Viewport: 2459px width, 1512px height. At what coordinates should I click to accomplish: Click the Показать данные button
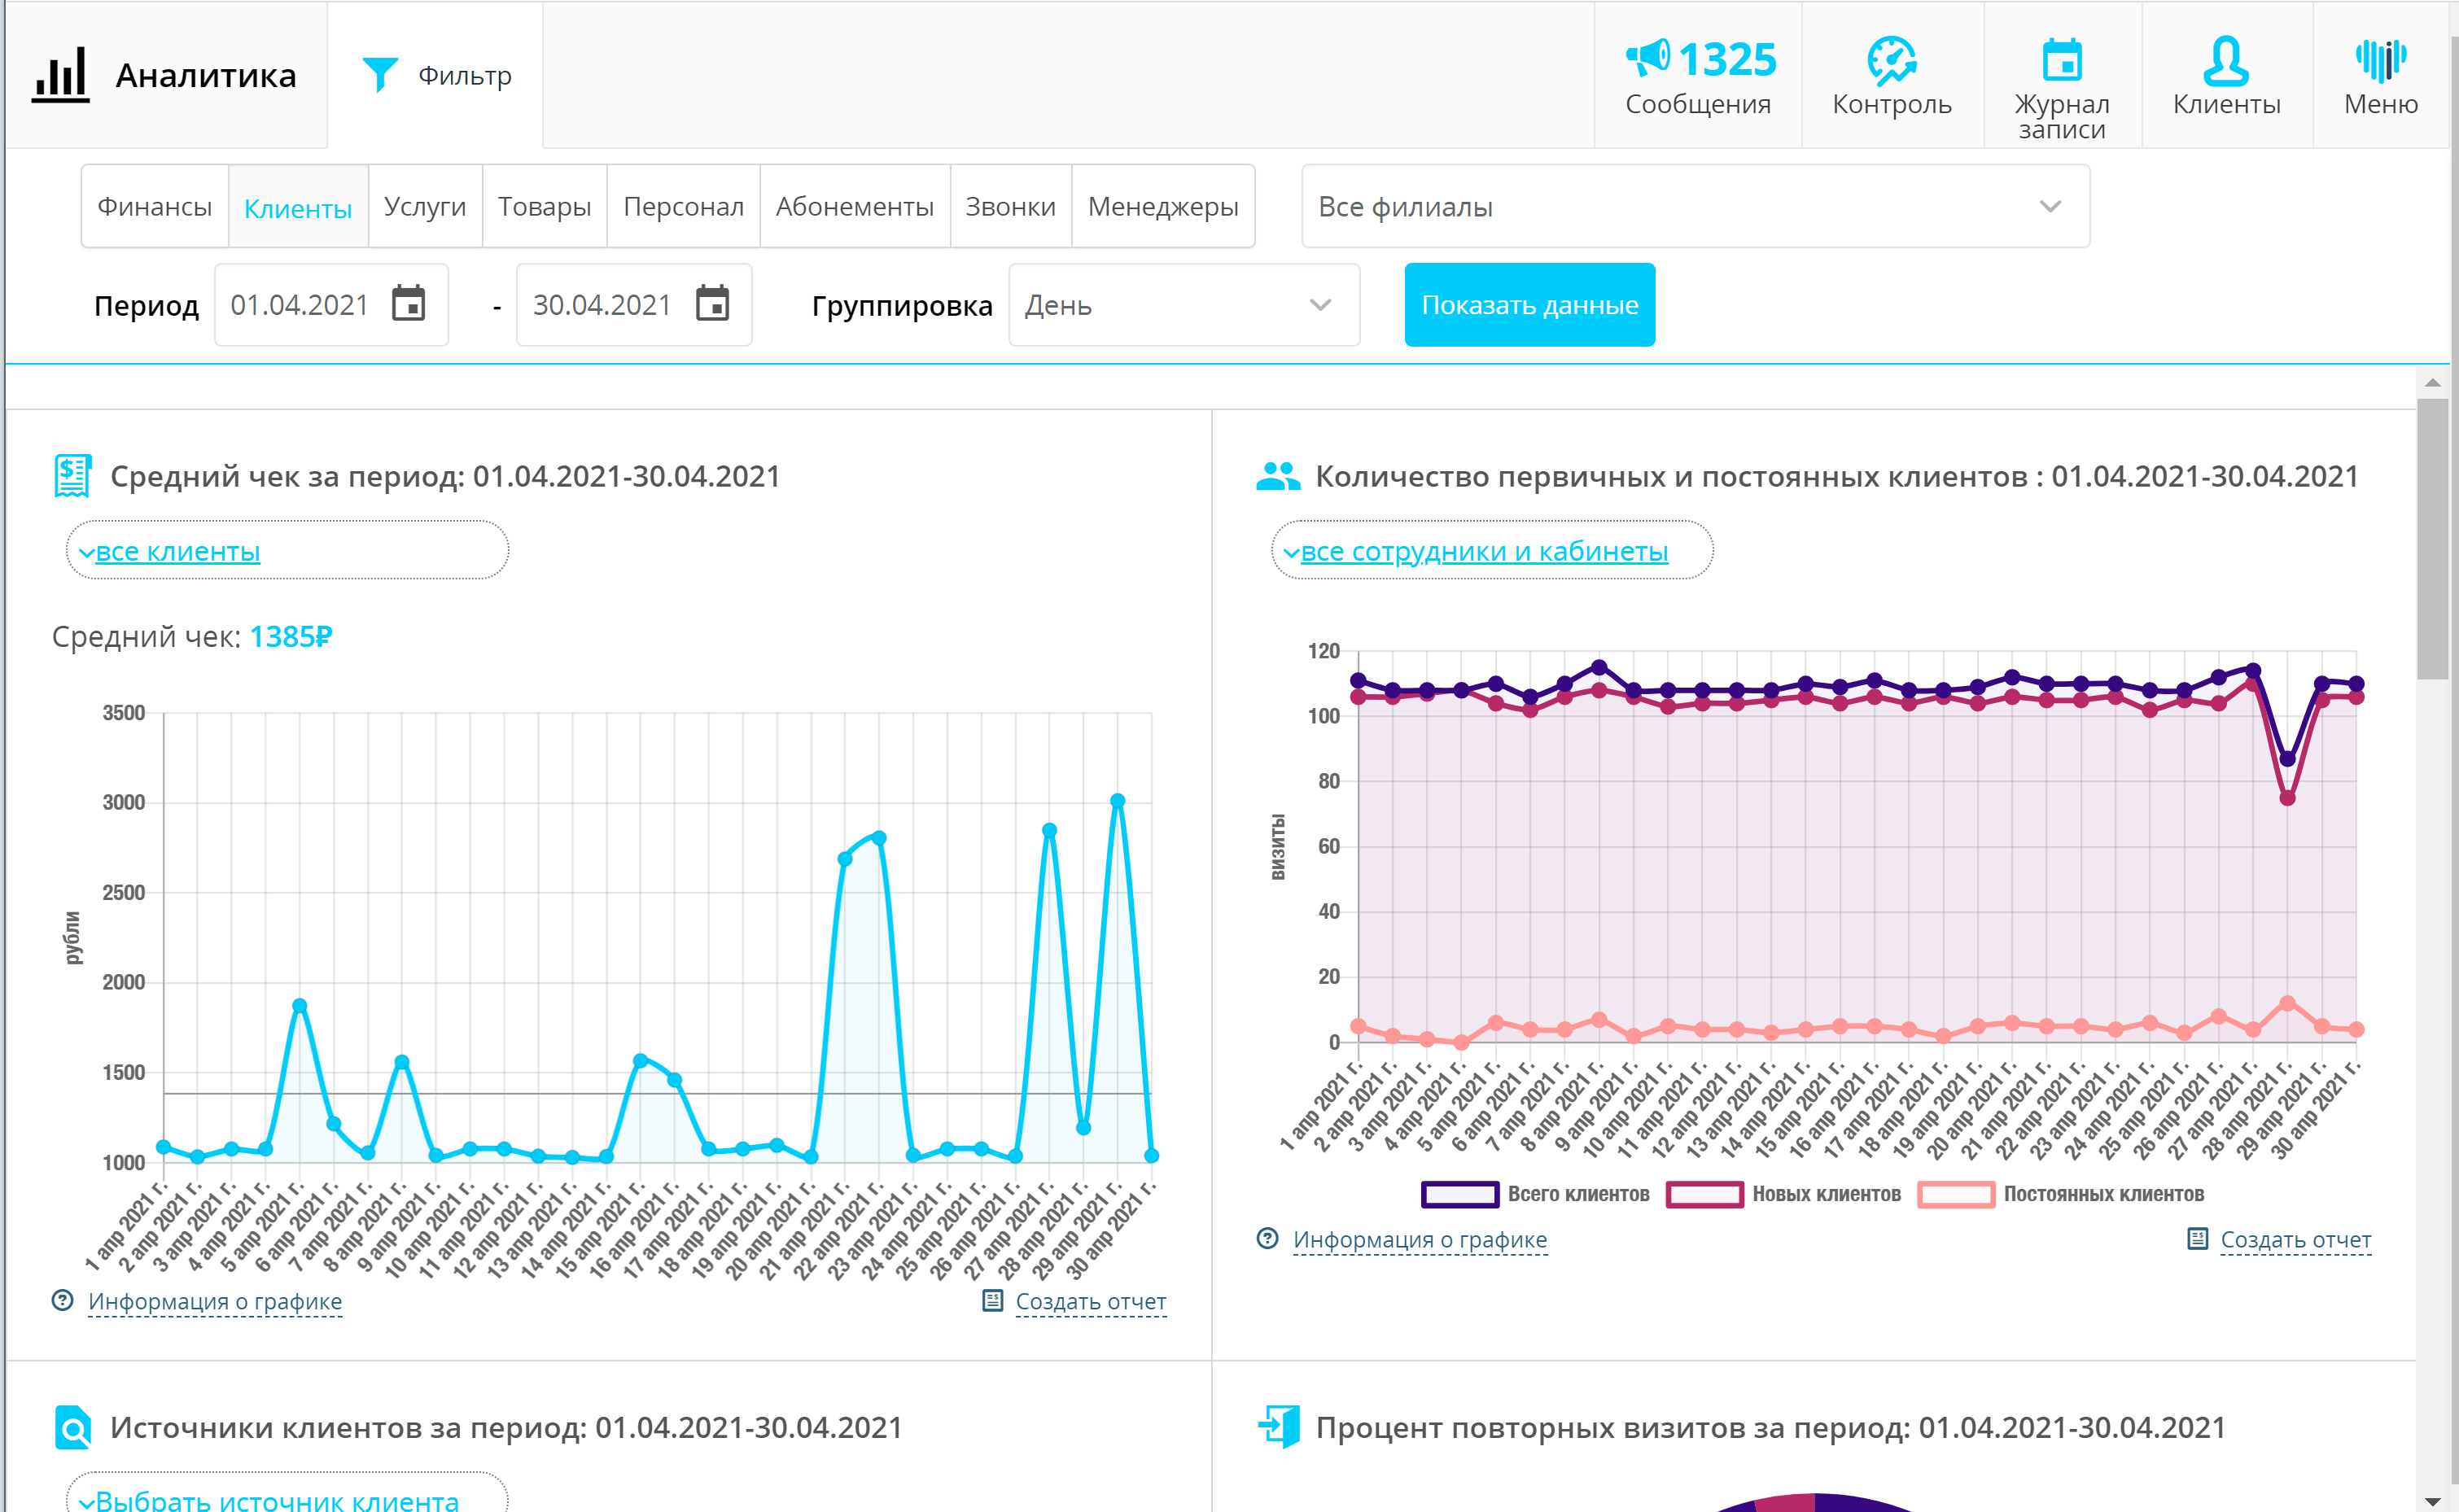(1529, 305)
